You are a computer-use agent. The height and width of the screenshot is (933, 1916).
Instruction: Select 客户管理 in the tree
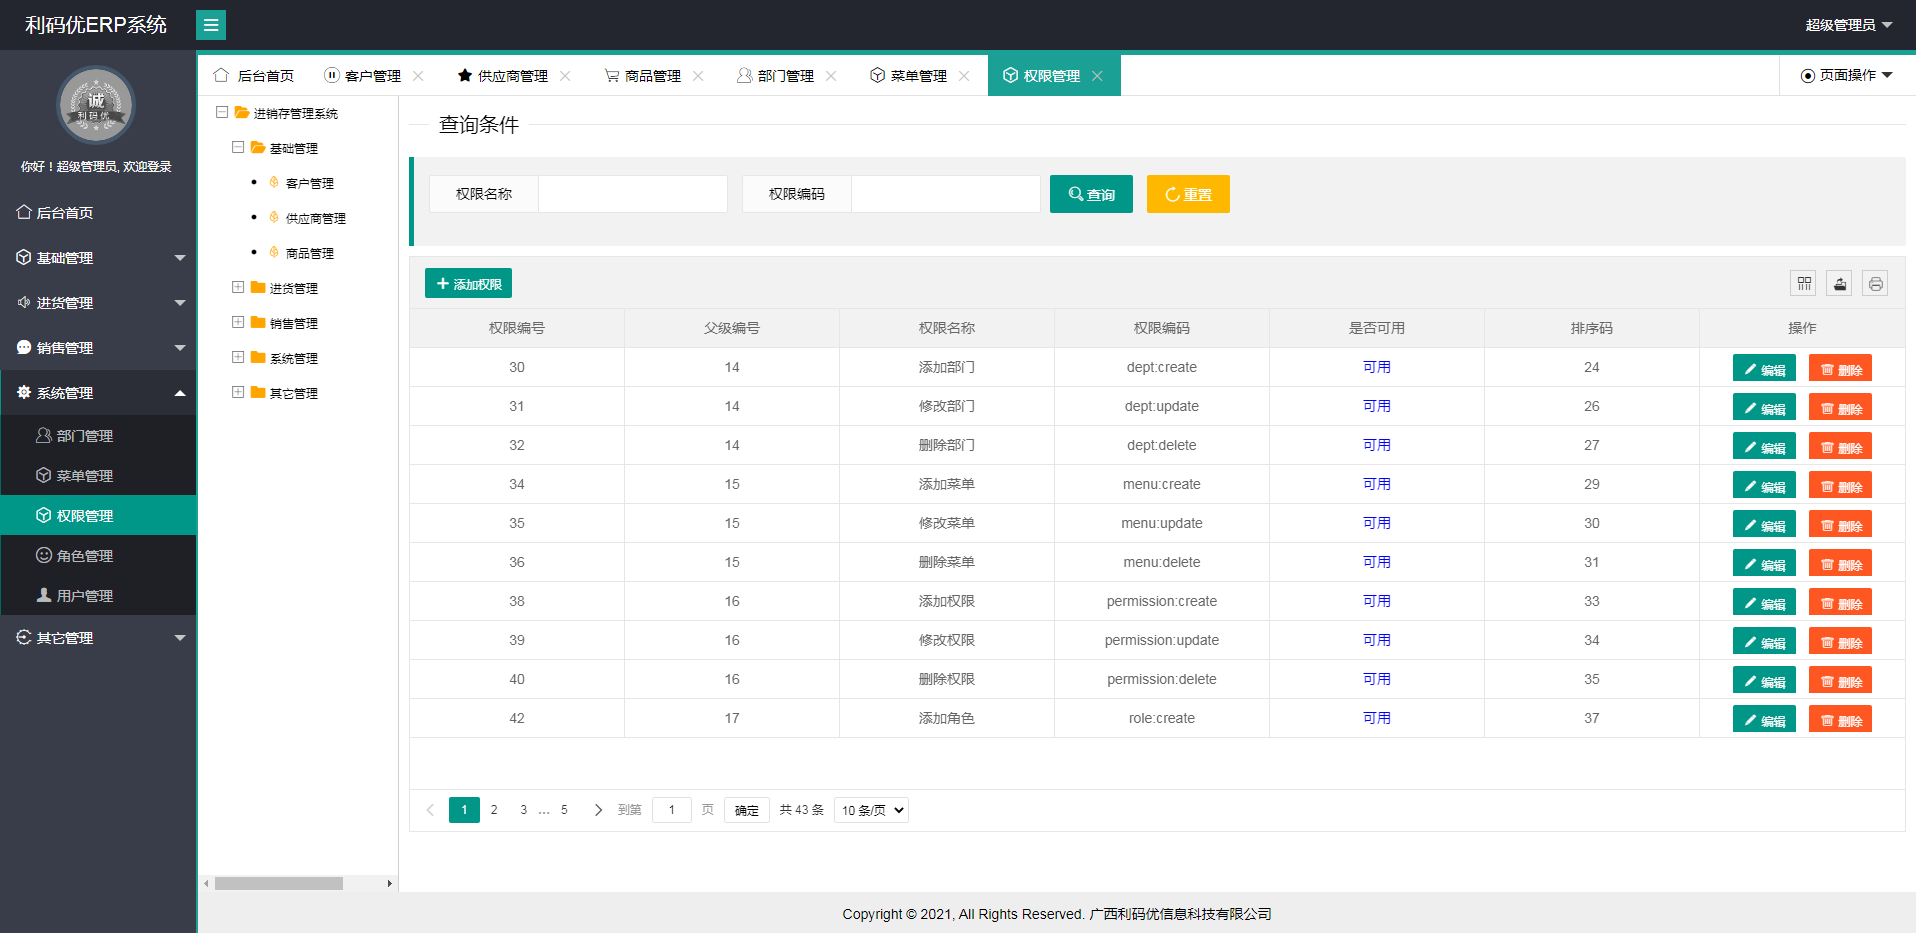tap(310, 184)
